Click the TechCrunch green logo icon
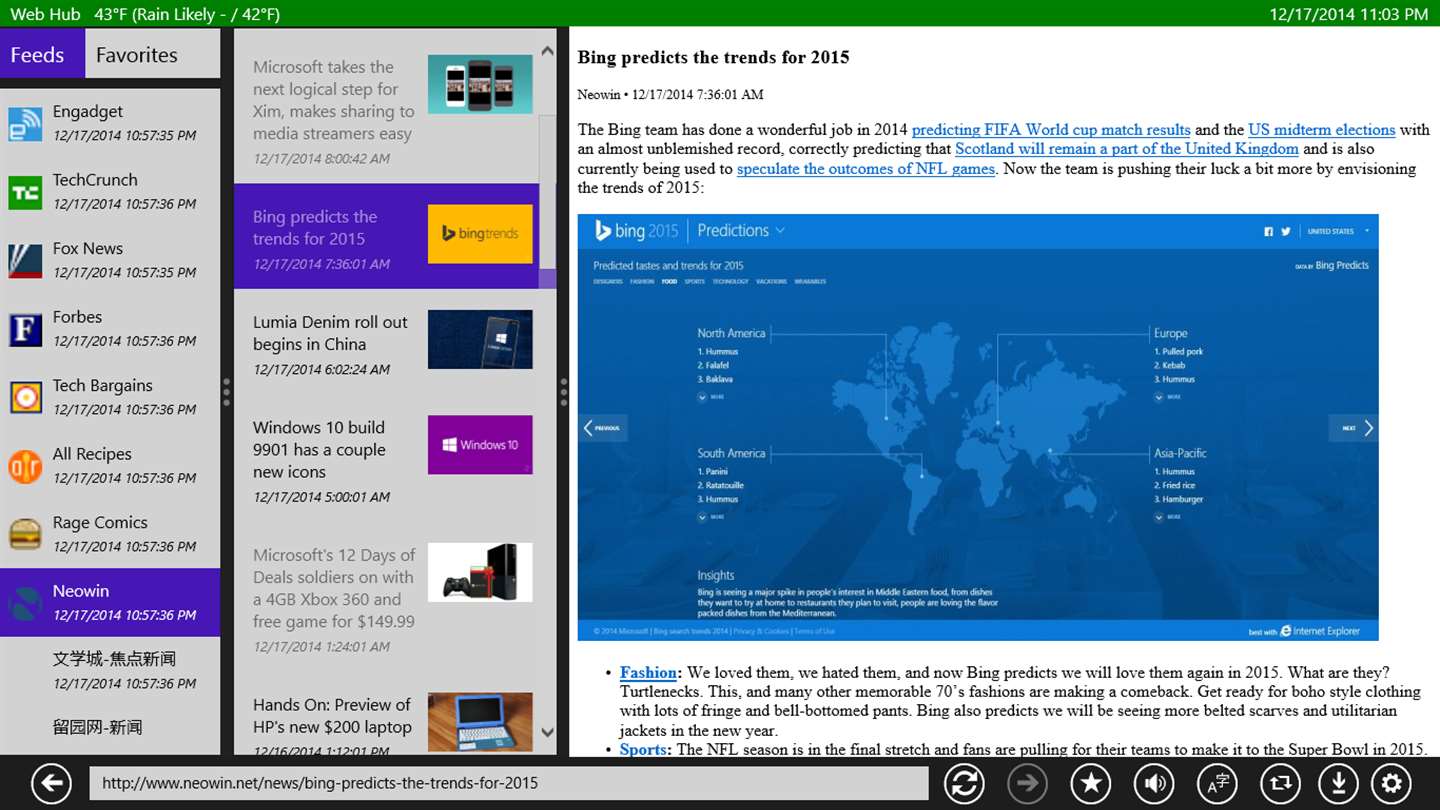This screenshot has height=810, width=1440. point(25,192)
